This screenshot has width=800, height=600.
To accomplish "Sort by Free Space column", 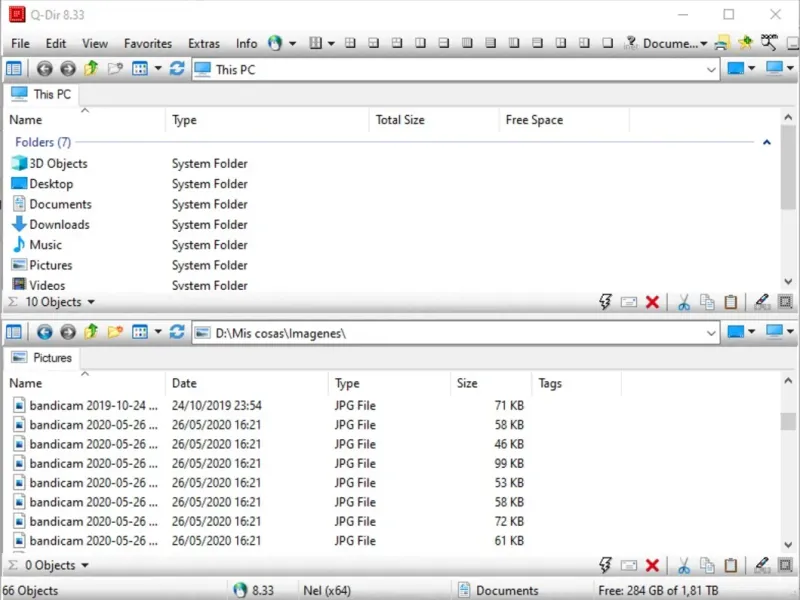I will click(564, 120).
